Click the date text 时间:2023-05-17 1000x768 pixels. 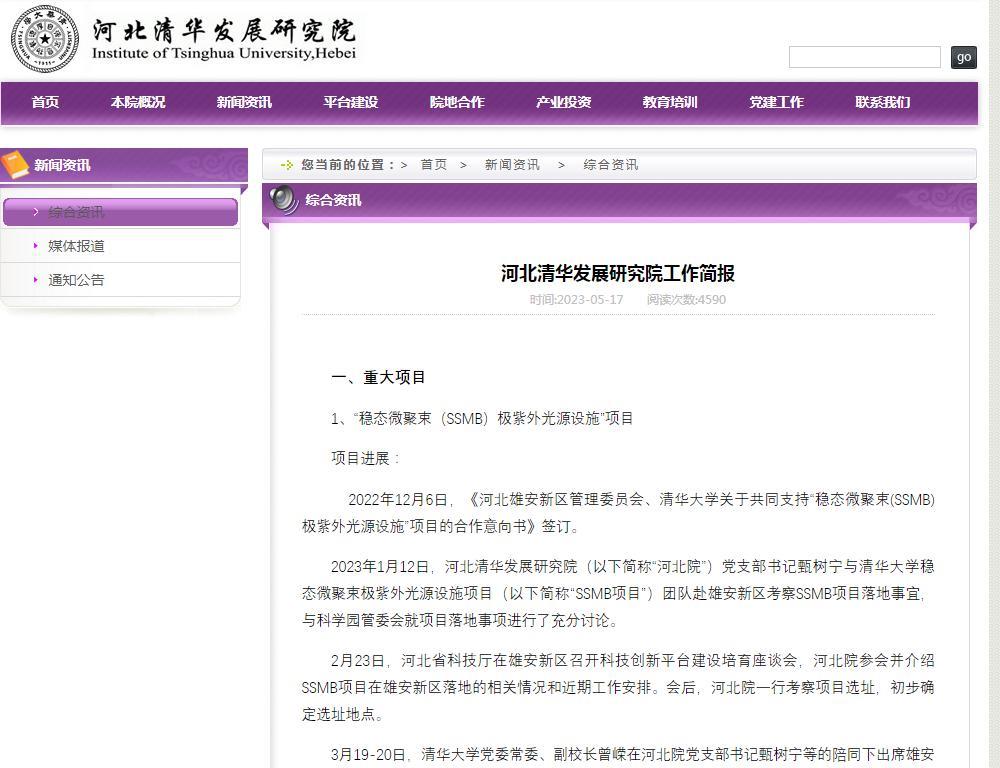(577, 300)
